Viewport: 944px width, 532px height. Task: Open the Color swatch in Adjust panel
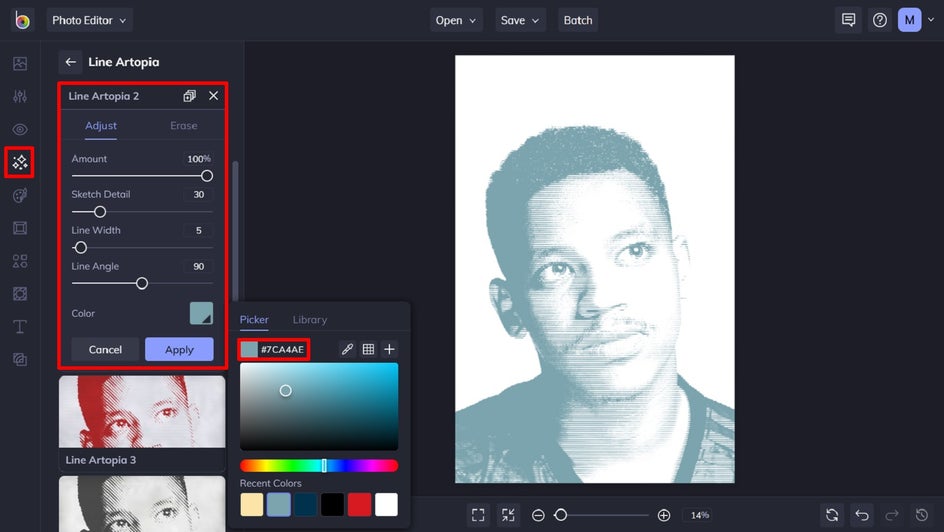(x=201, y=314)
